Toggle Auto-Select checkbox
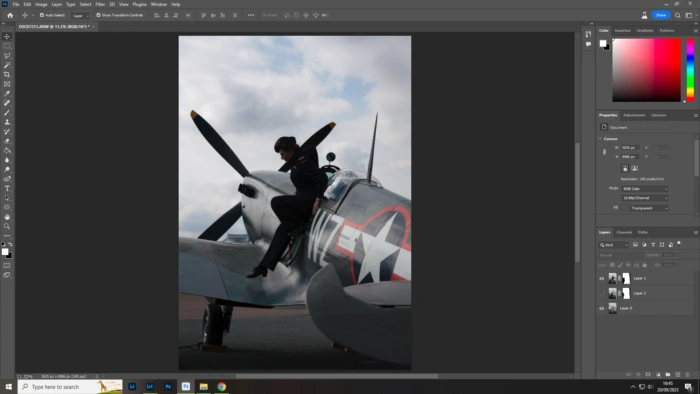Viewport: 700px width, 394px height. tap(42, 15)
